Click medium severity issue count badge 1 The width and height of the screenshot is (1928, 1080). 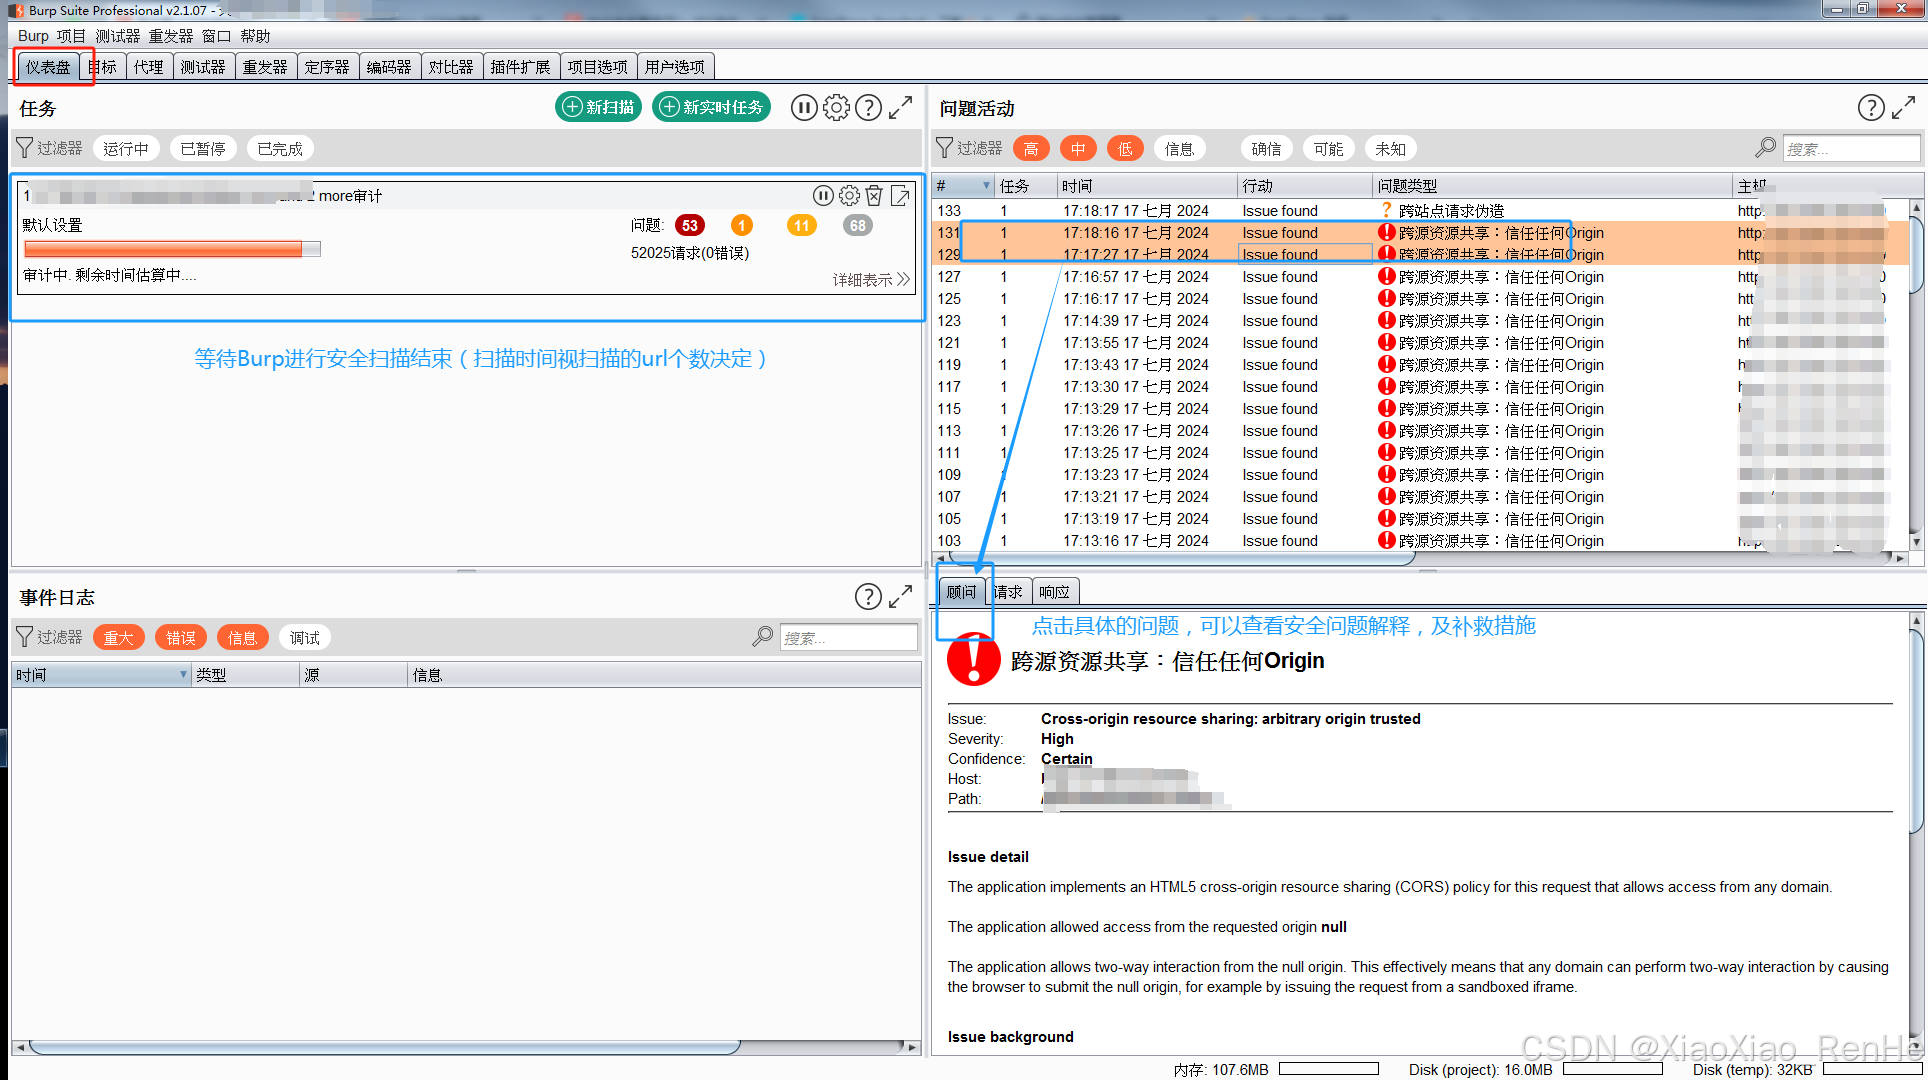(742, 225)
